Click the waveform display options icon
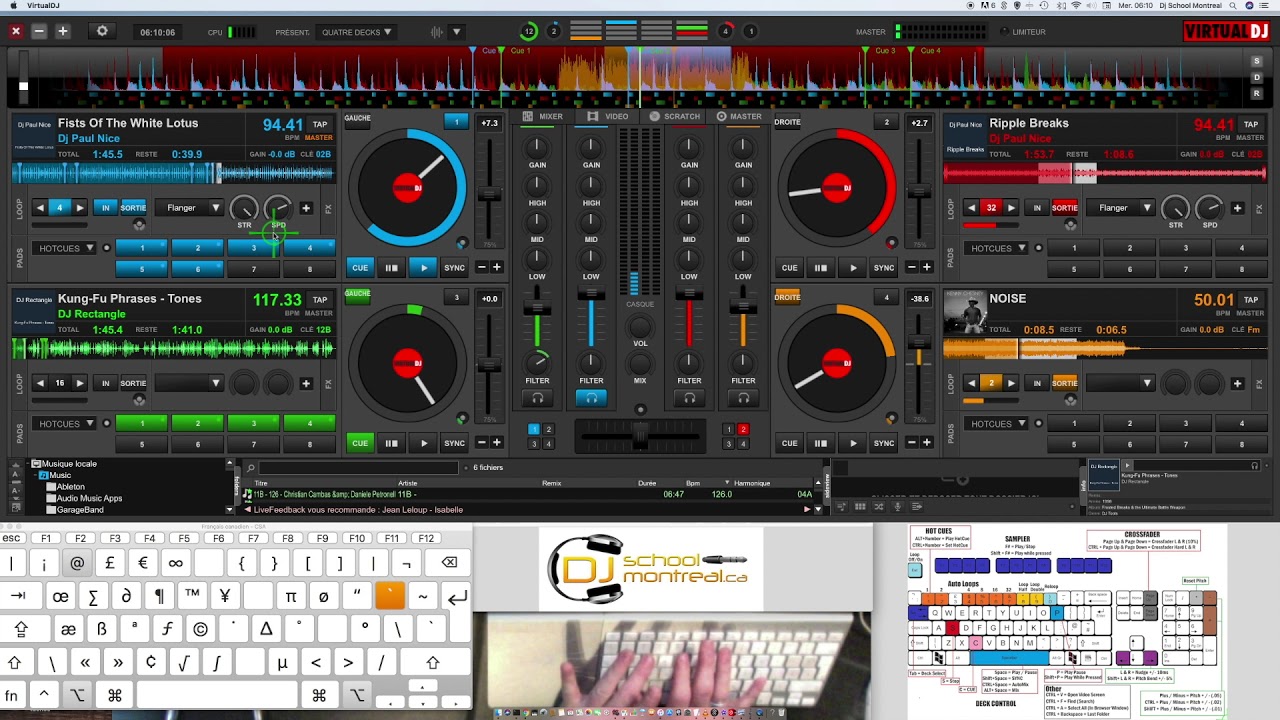Screen dimensions: 1280x720 436,32
